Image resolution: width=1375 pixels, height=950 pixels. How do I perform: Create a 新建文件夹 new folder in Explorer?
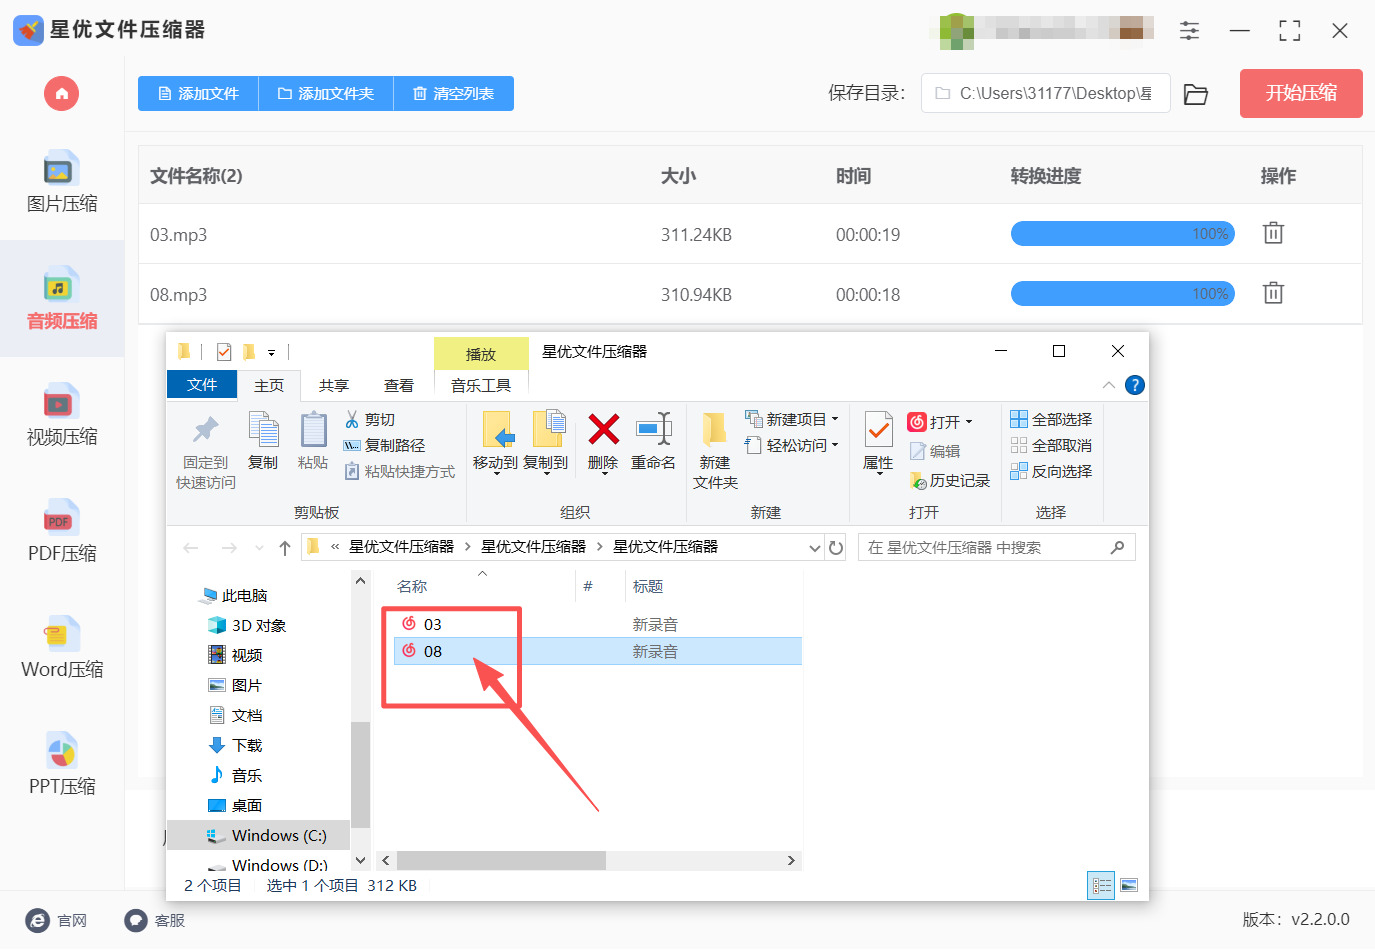pos(715,451)
